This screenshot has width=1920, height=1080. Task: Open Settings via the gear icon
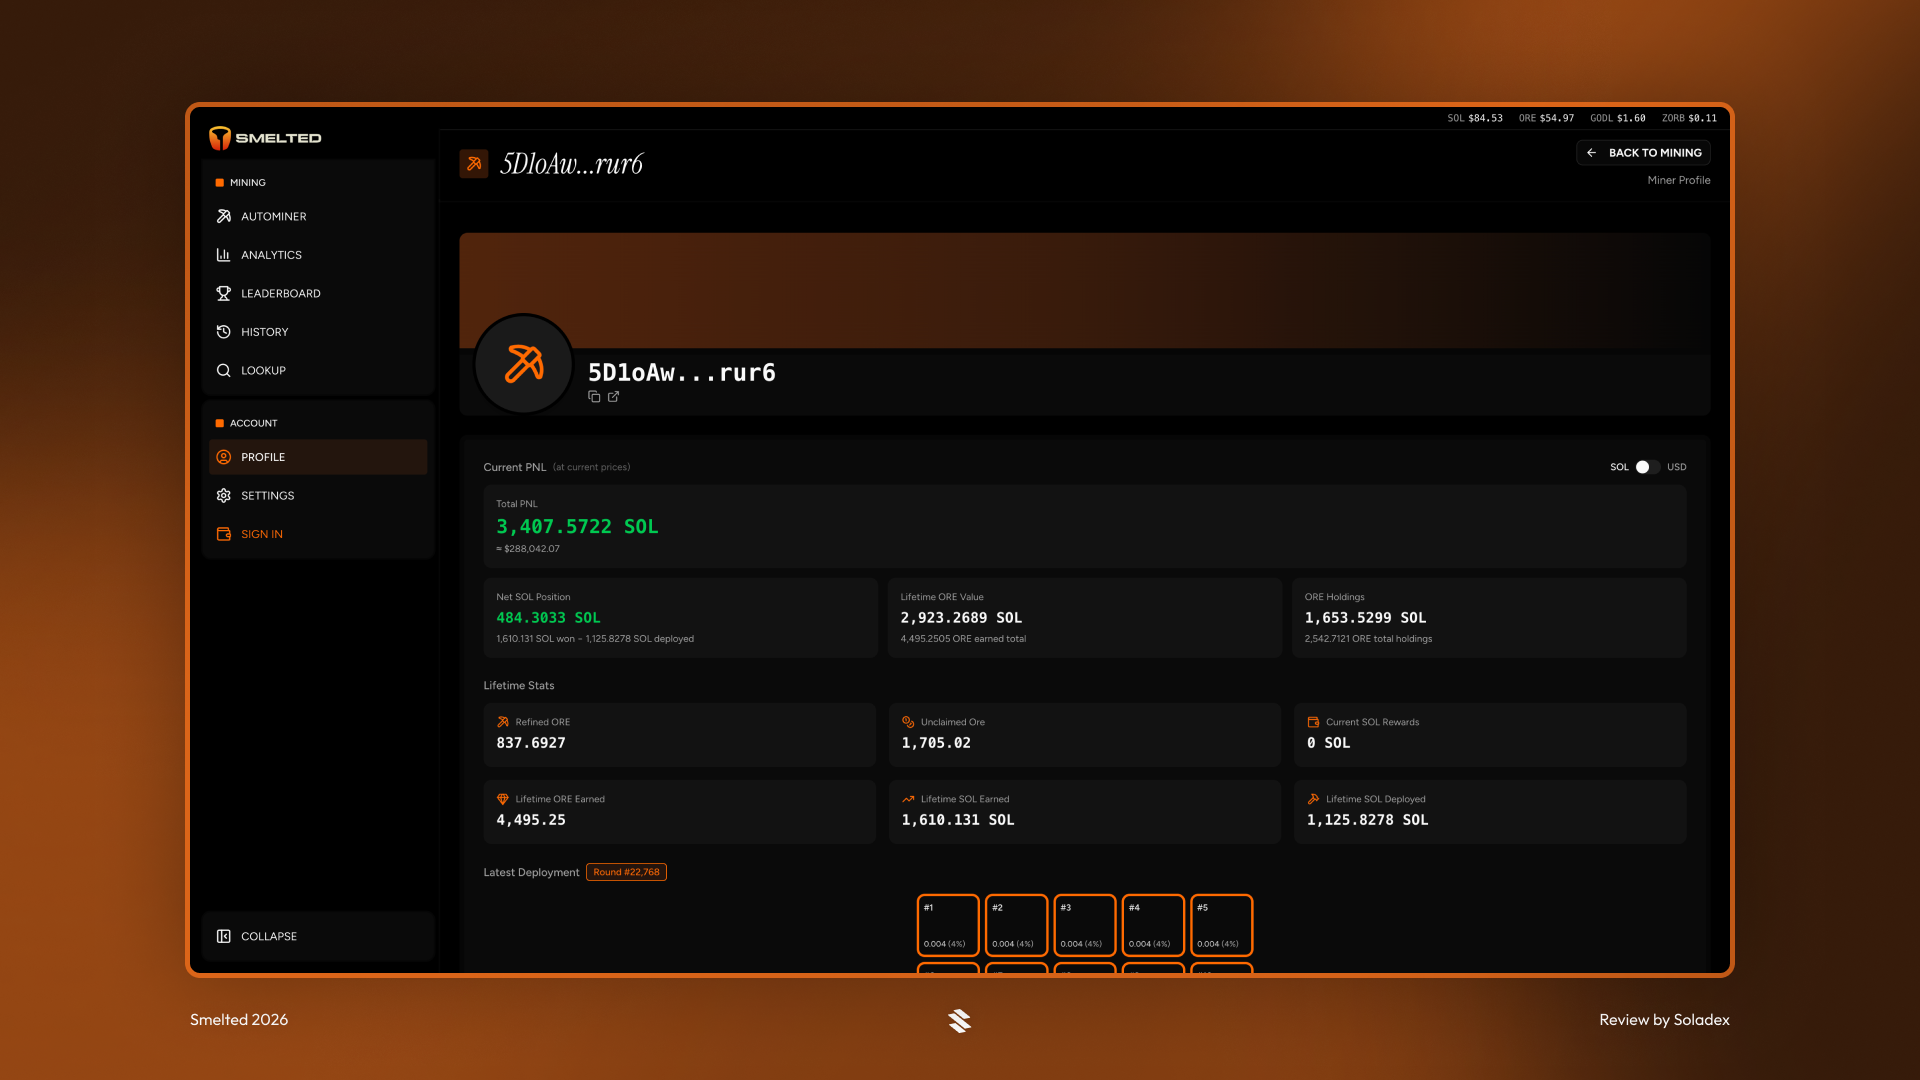click(x=224, y=495)
